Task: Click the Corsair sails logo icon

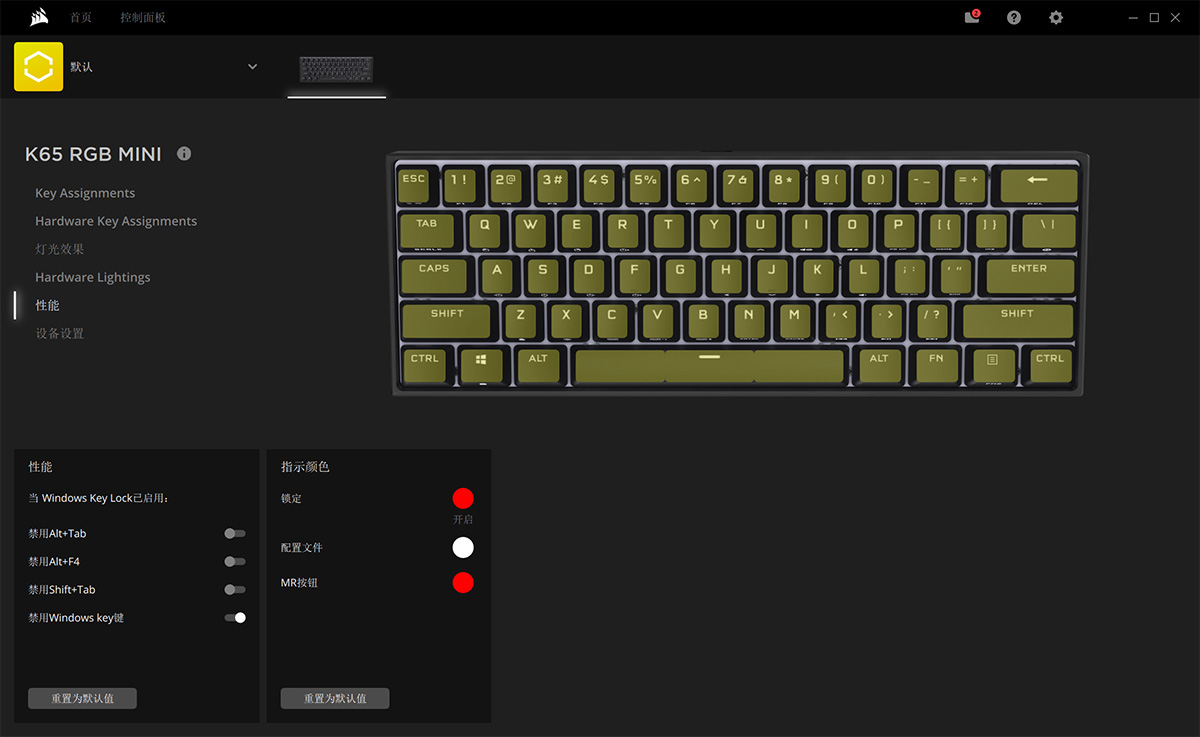Action: click(x=38, y=17)
